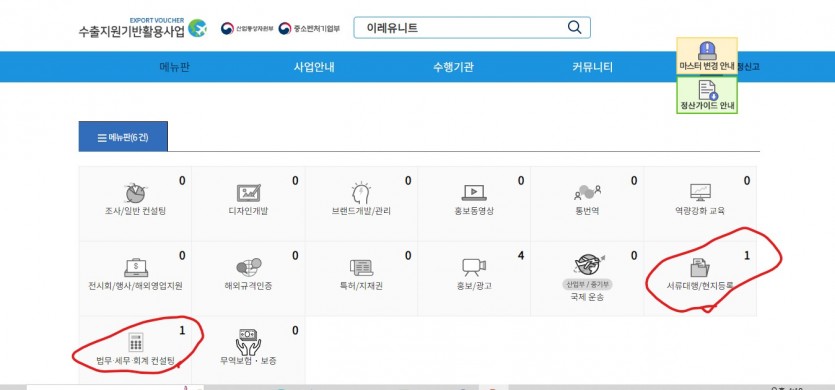This screenshot has height=390, width=835.
Task: Click the 역량강화 교육 label
Action: click(700, 211)
